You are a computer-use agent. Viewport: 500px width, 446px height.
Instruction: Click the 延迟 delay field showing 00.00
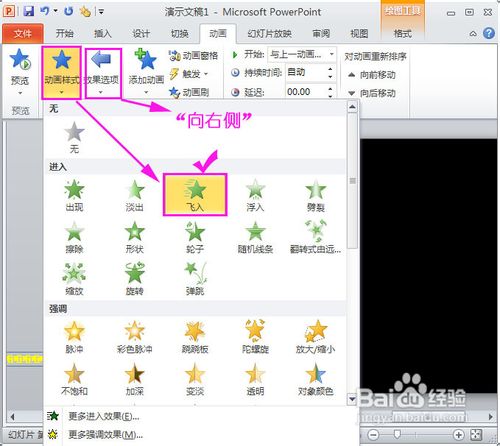(x=306, y=91)
